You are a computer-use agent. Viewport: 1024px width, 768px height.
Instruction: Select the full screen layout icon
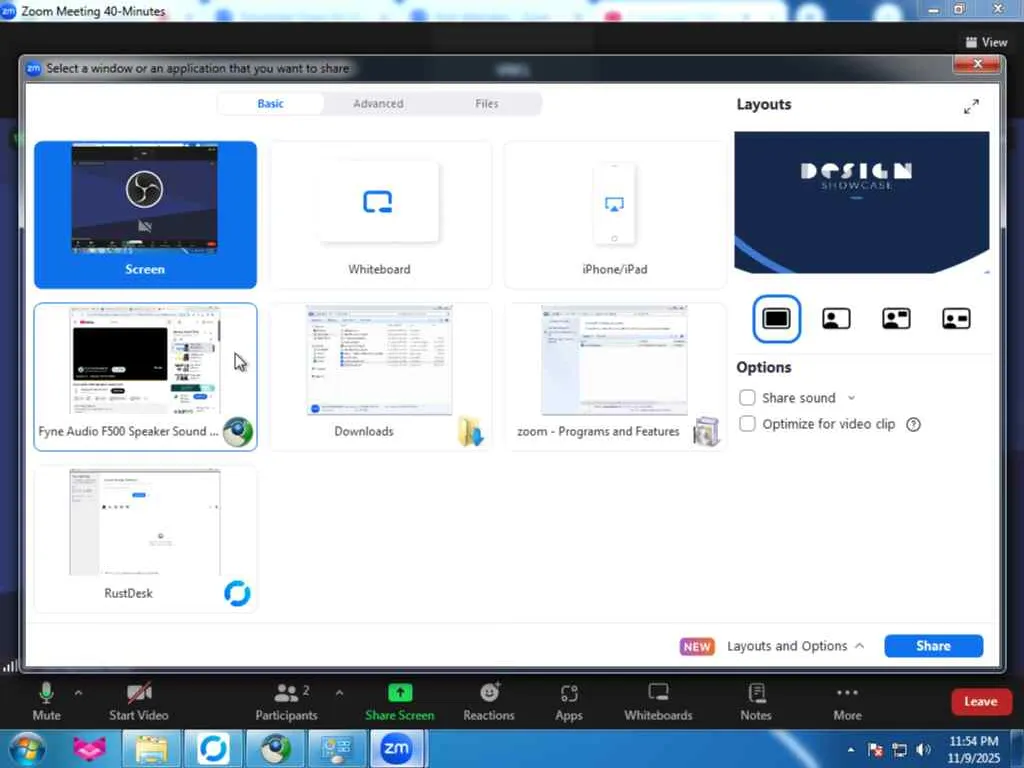point(776,319)
